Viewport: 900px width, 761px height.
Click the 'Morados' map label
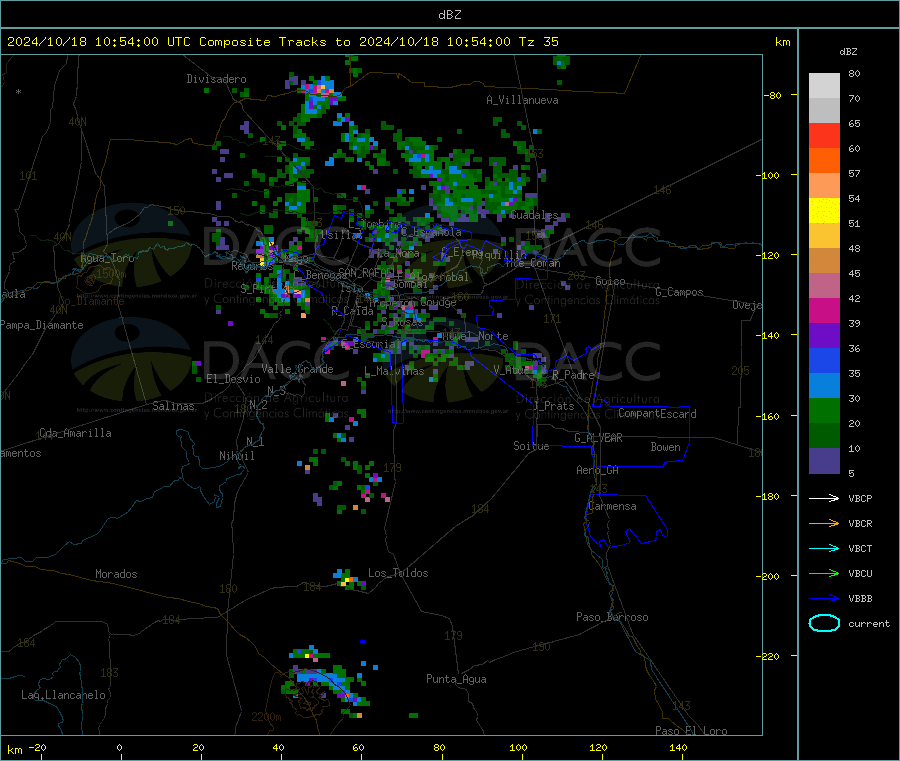[x=116, y=574]
